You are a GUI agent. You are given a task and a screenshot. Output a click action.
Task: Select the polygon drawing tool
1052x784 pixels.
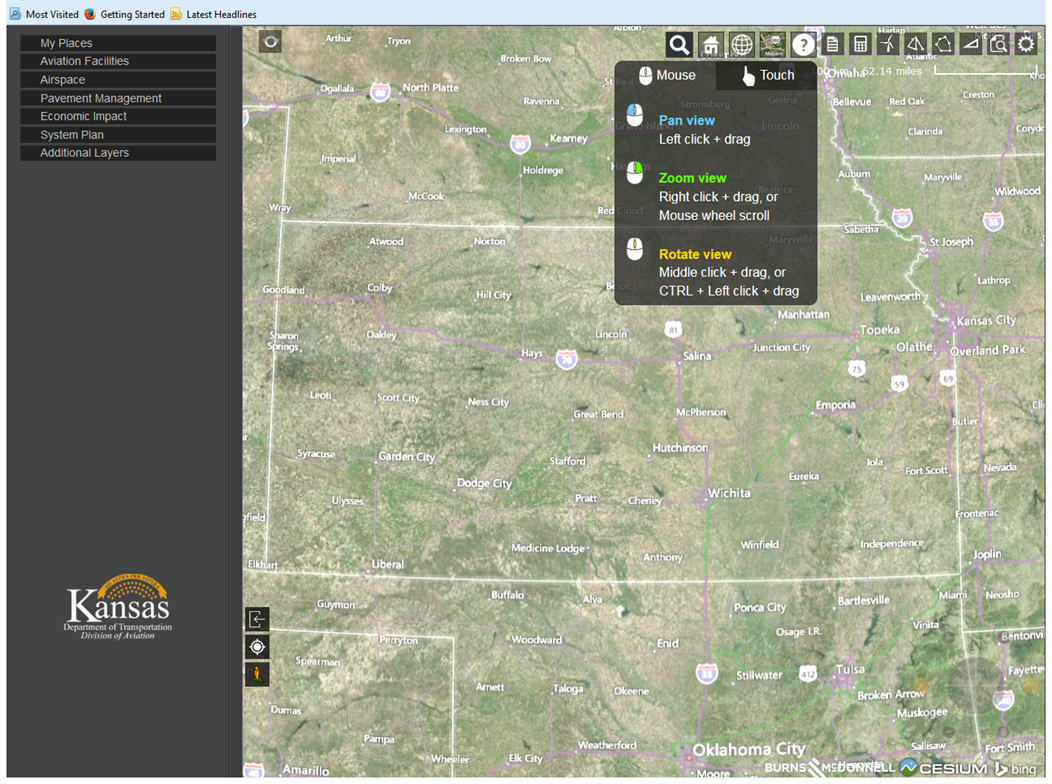[943, 44]
